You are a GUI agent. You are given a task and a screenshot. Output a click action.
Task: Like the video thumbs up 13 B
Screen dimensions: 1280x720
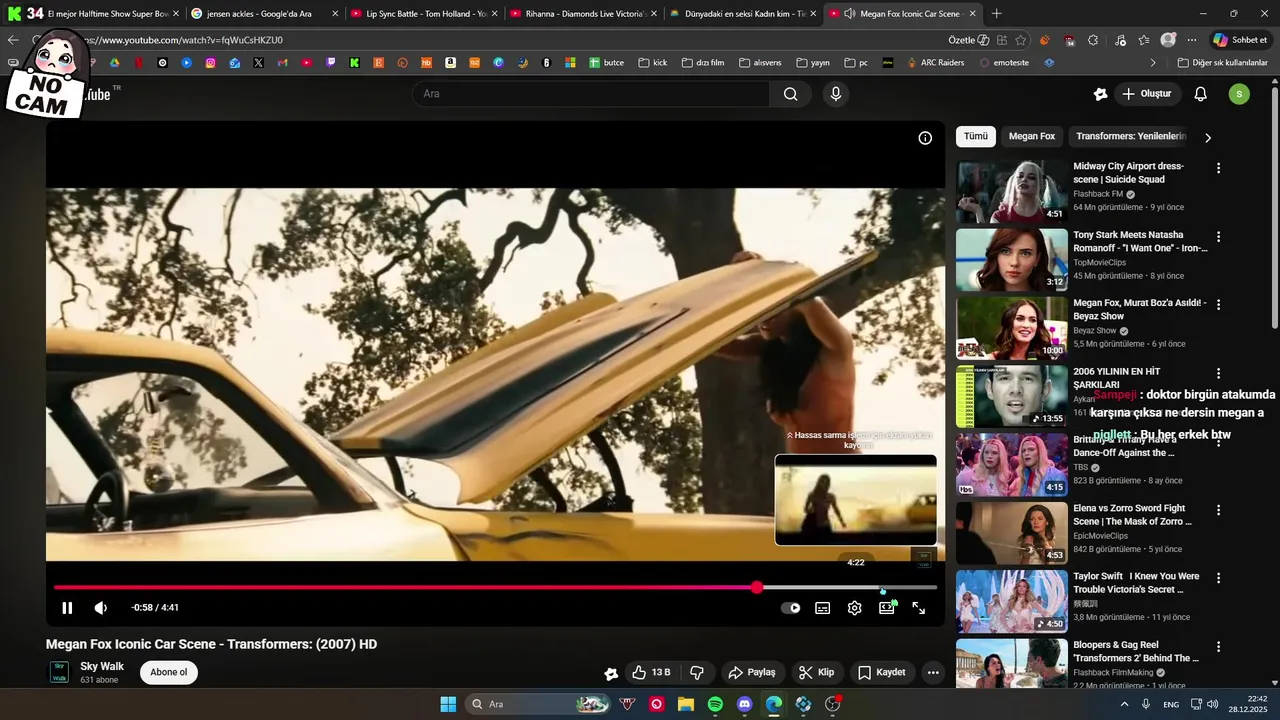coord(650,672)
